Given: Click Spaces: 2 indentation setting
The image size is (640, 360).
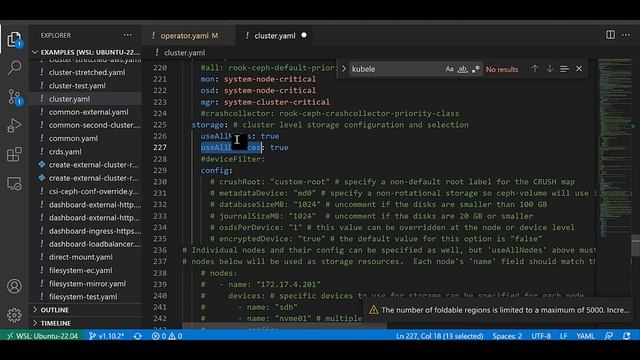Looking at the screenshot, I should pyautogui.click(x=507, y=336).
